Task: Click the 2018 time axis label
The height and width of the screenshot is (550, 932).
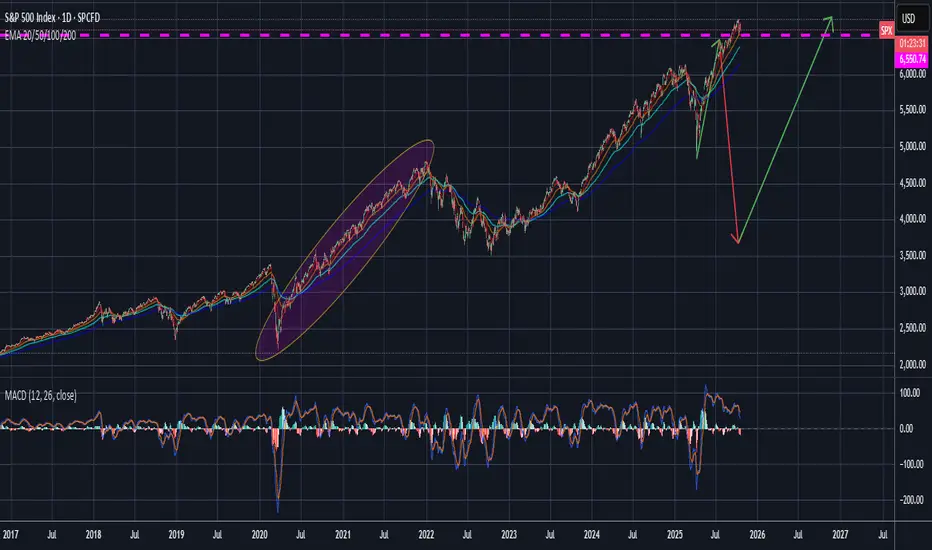Action: click(x=93, y=535)
